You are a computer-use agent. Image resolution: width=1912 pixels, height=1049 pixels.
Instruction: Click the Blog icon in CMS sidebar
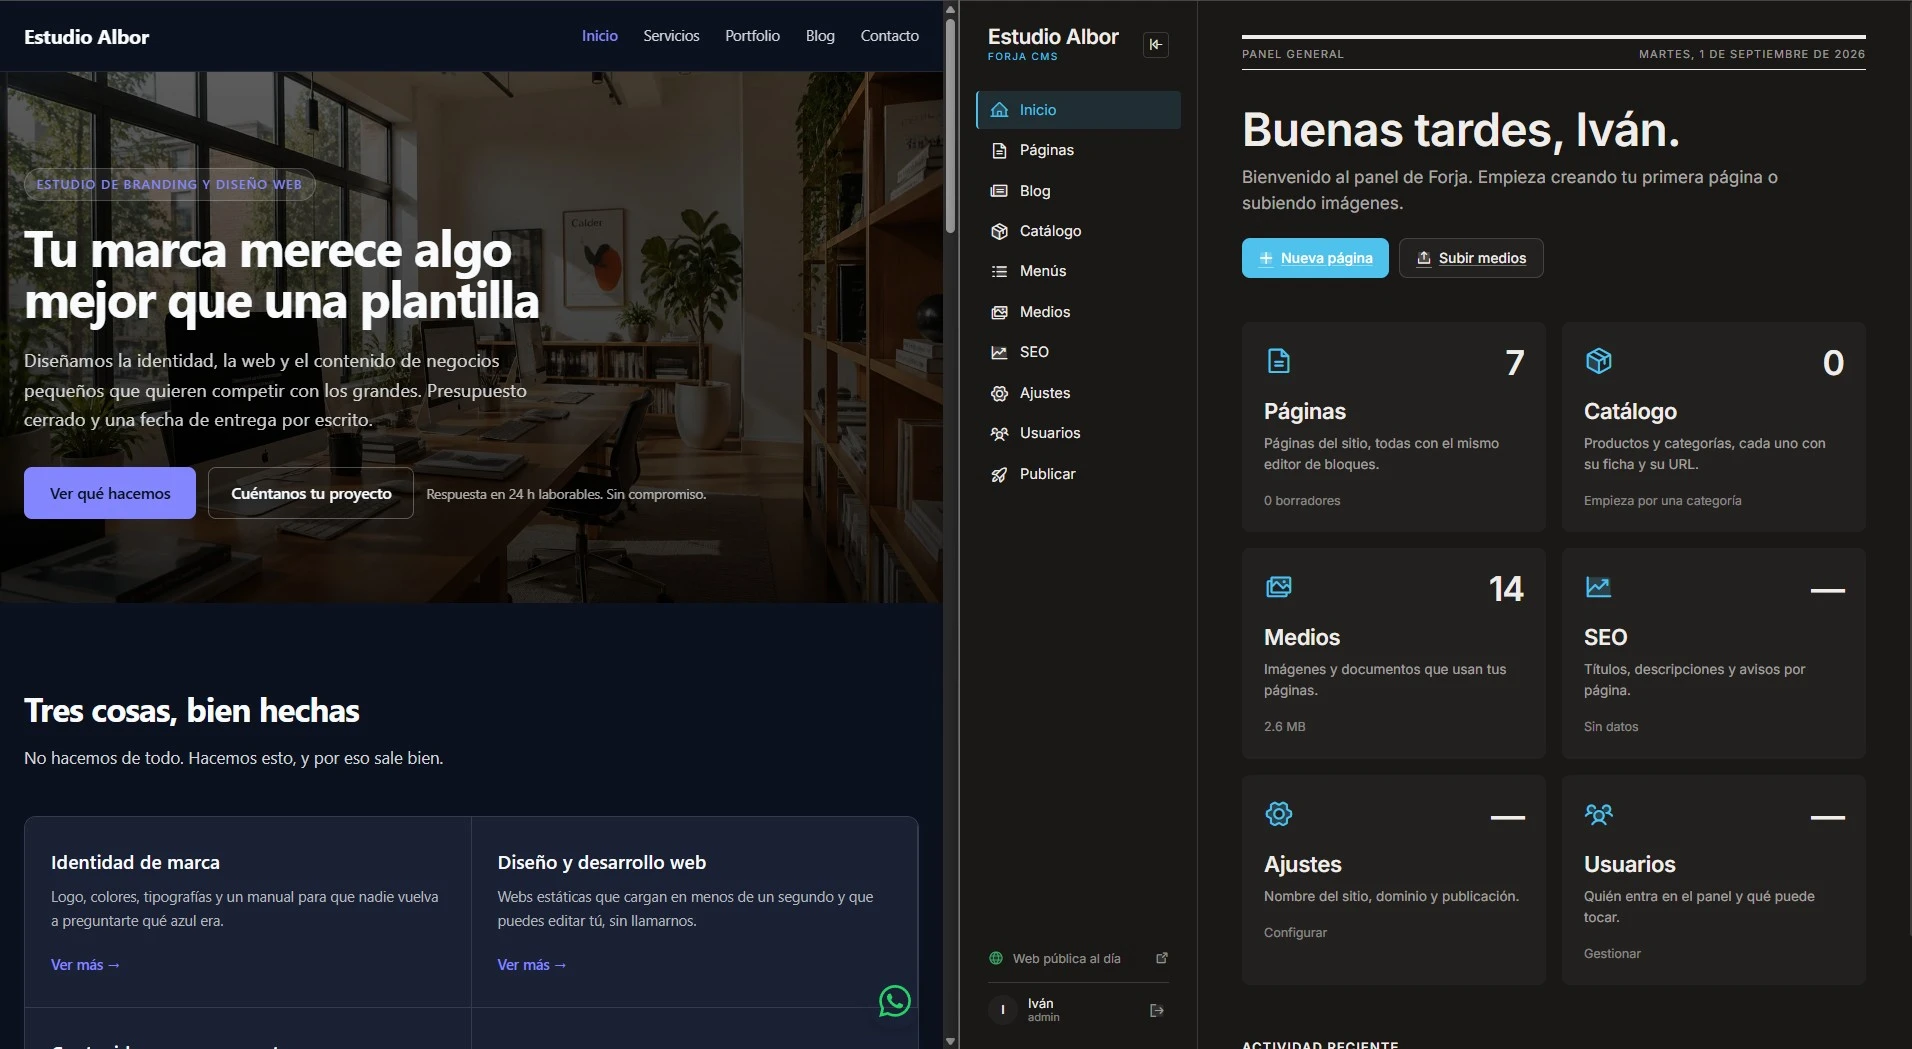tap(999, 191)
